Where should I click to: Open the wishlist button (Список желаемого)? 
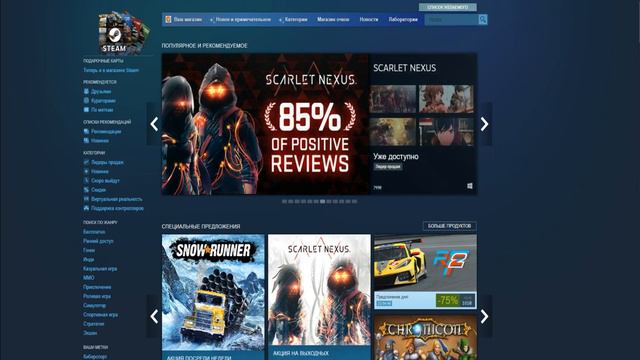coord(447,7)
